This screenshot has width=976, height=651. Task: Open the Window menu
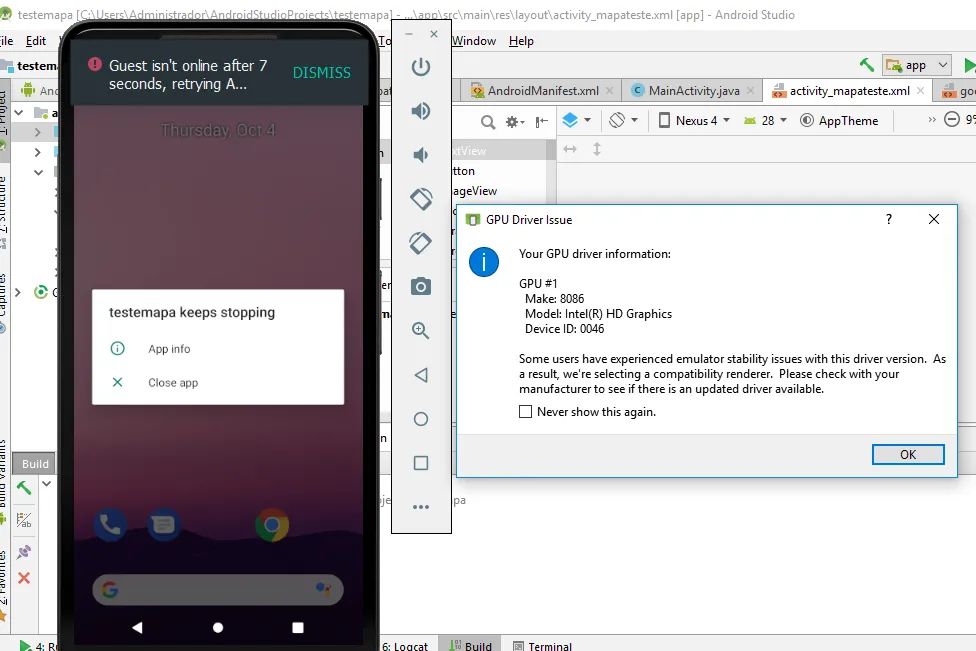coord(474,41)
